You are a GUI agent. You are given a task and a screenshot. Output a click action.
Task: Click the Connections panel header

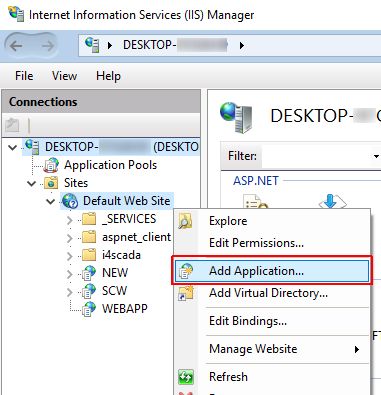coord(101,102)
